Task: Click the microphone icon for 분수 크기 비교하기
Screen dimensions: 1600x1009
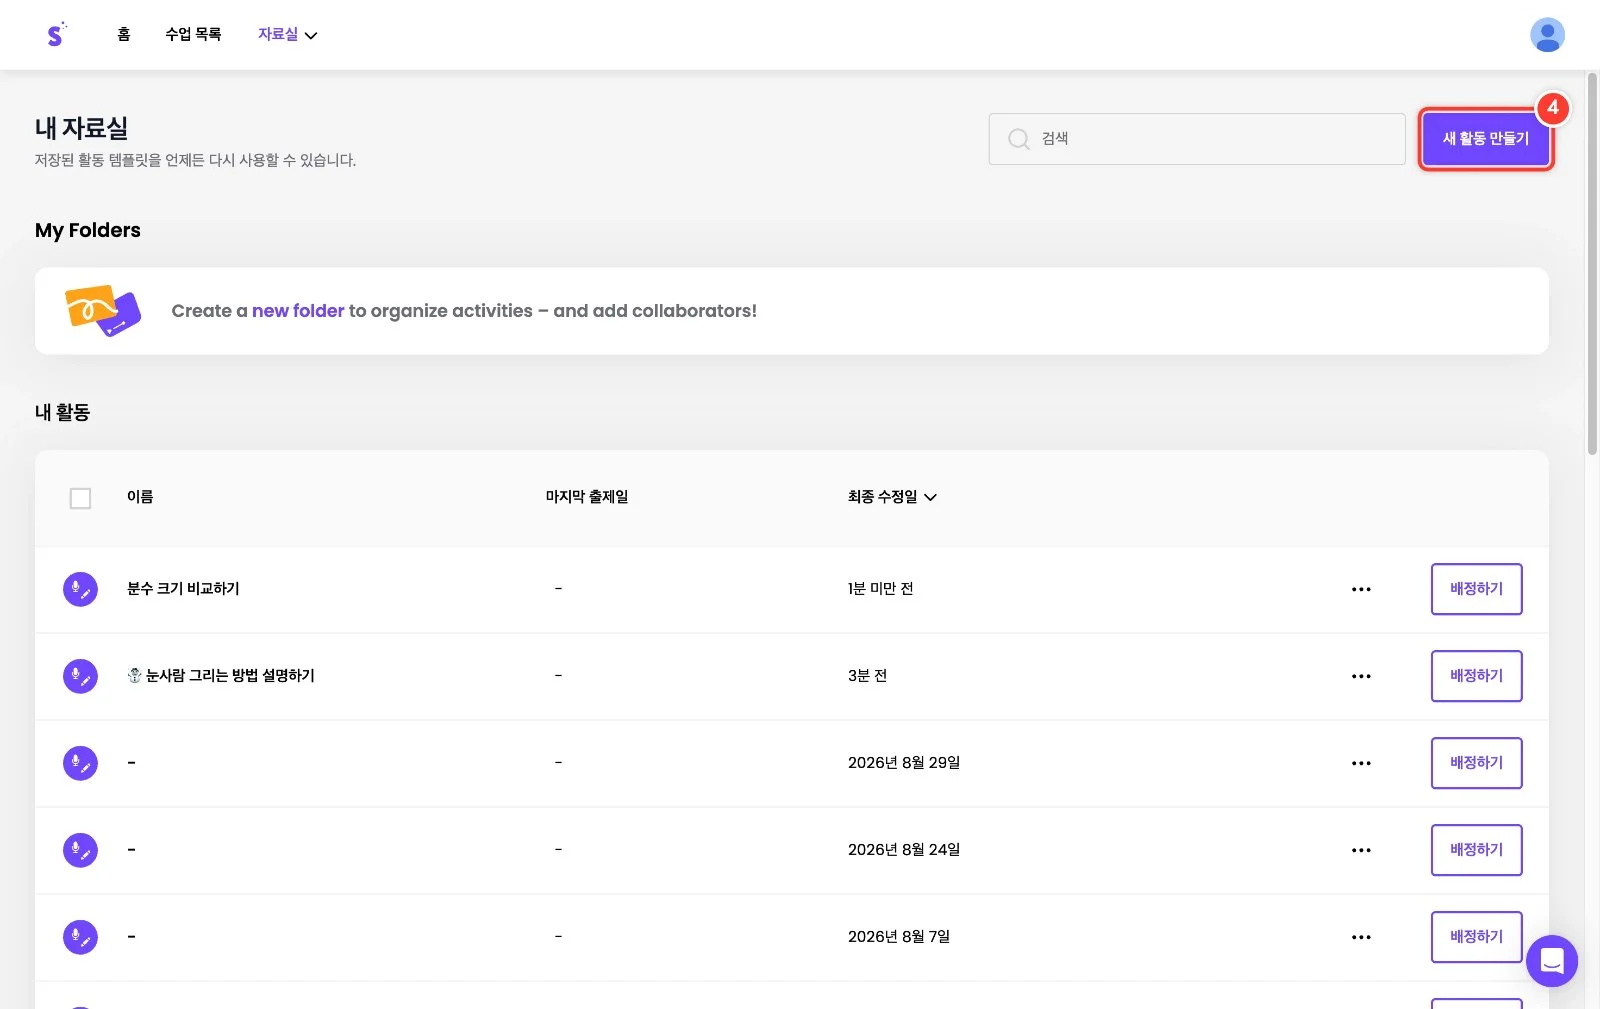Action: coord(80,589)
